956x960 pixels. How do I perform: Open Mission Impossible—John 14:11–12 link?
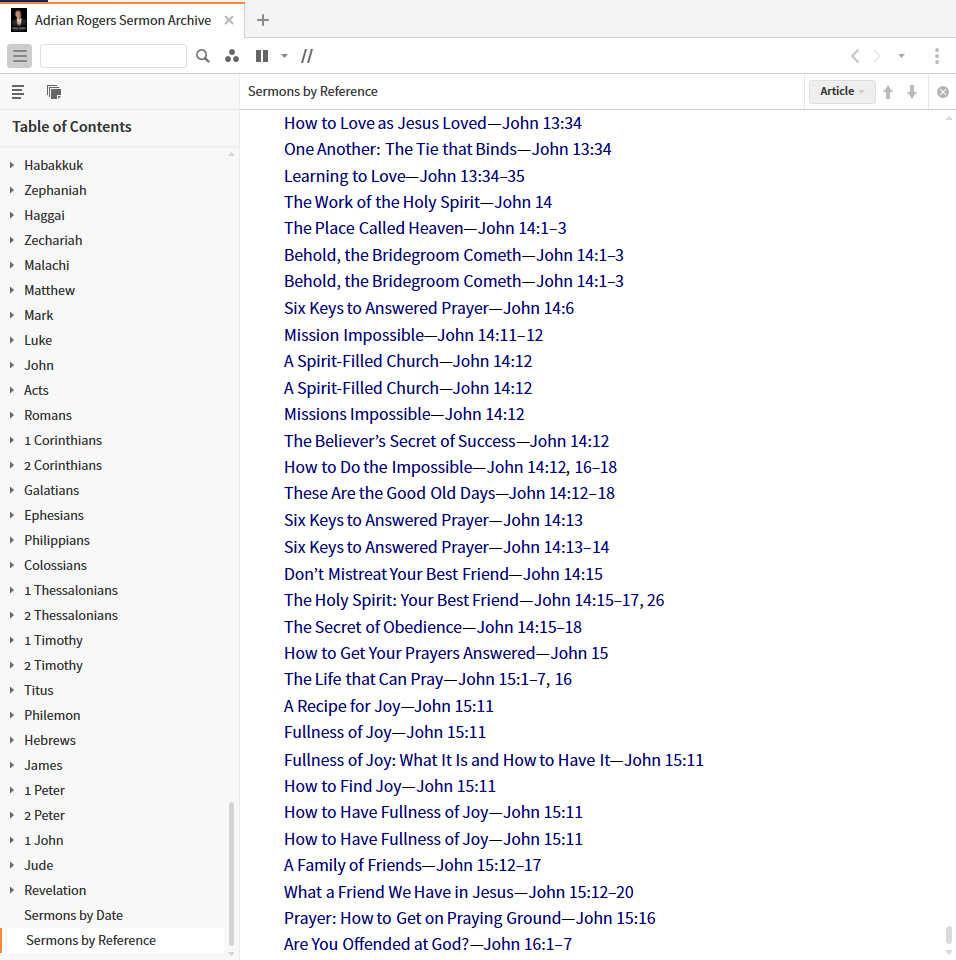pyautogui.click(x=413, y=336)
